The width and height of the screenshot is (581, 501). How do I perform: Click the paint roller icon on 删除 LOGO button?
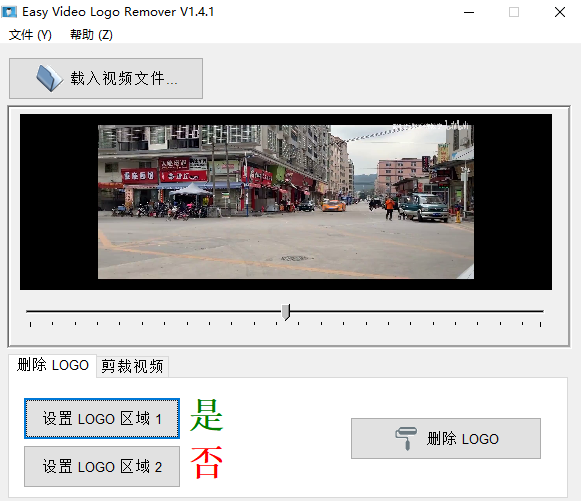406,439
